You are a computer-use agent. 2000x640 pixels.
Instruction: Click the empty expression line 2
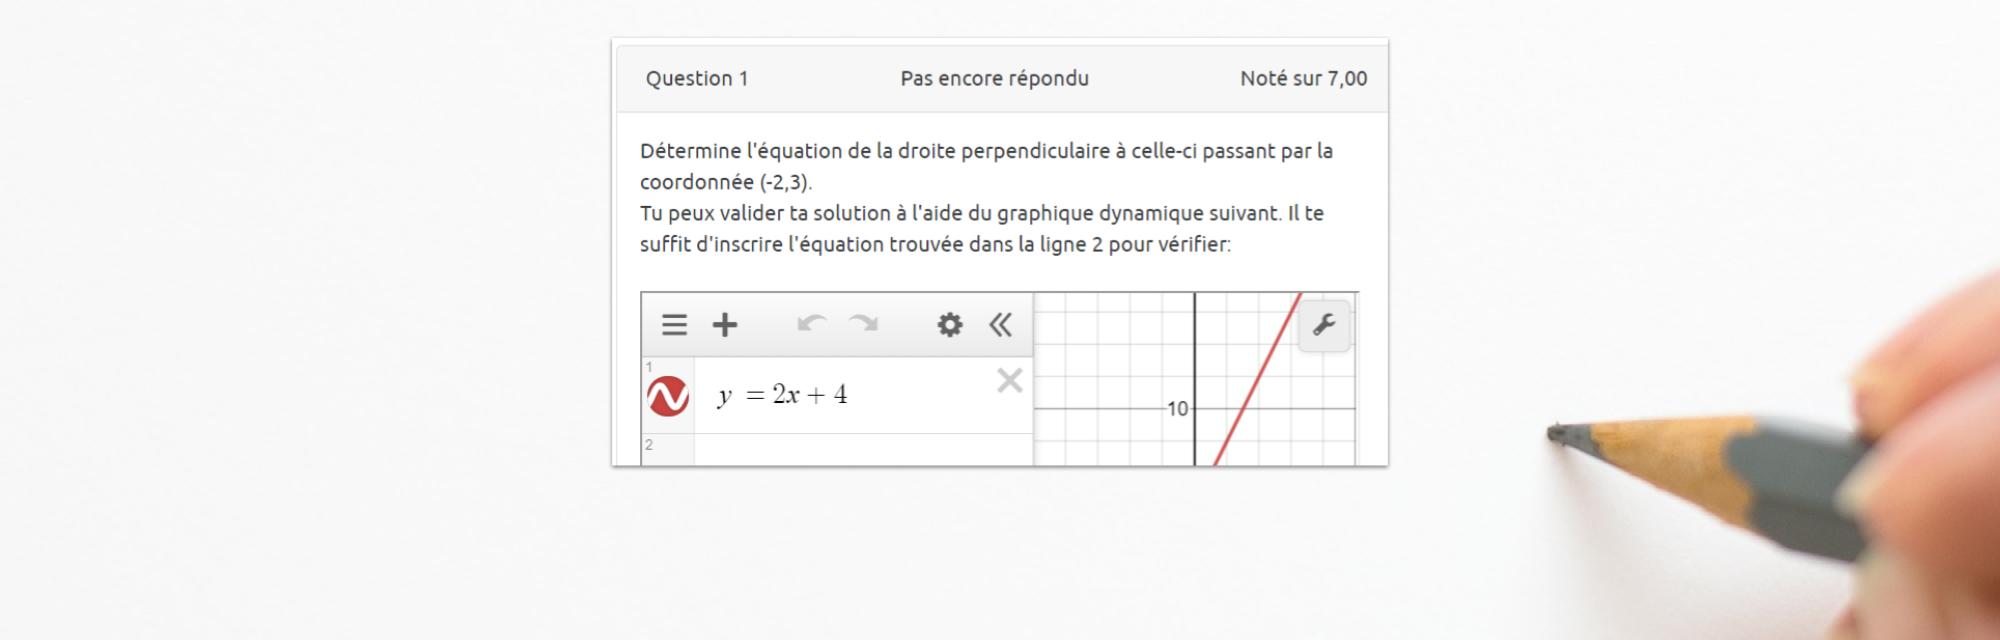pos(862,450)
